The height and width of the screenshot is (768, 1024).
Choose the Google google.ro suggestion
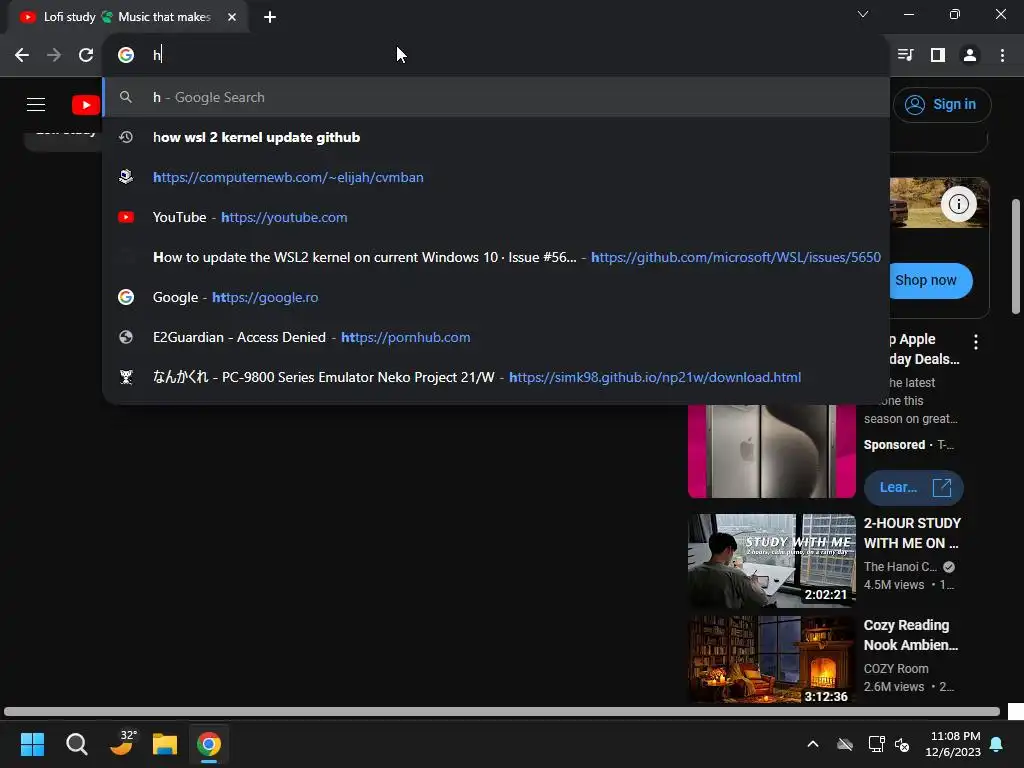pos(496,297)
